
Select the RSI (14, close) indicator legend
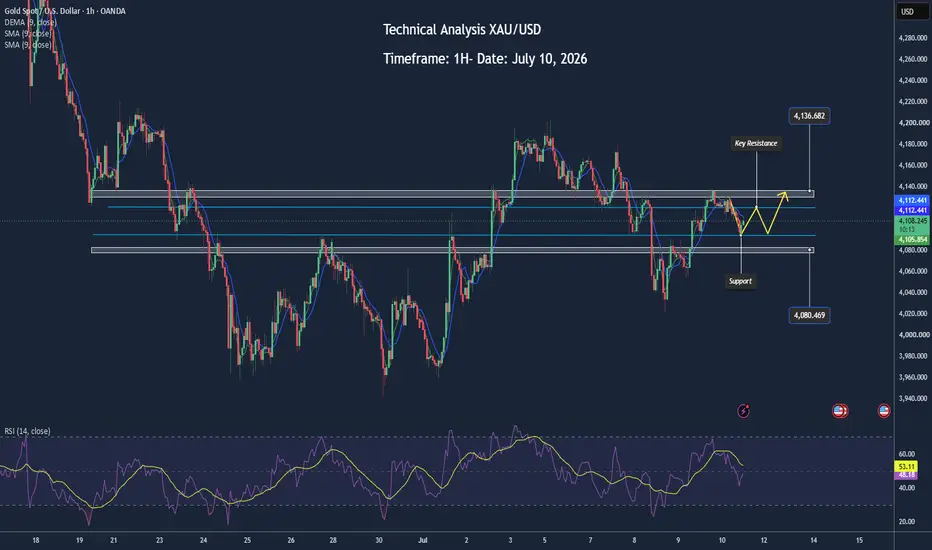(x=27, y=431)
